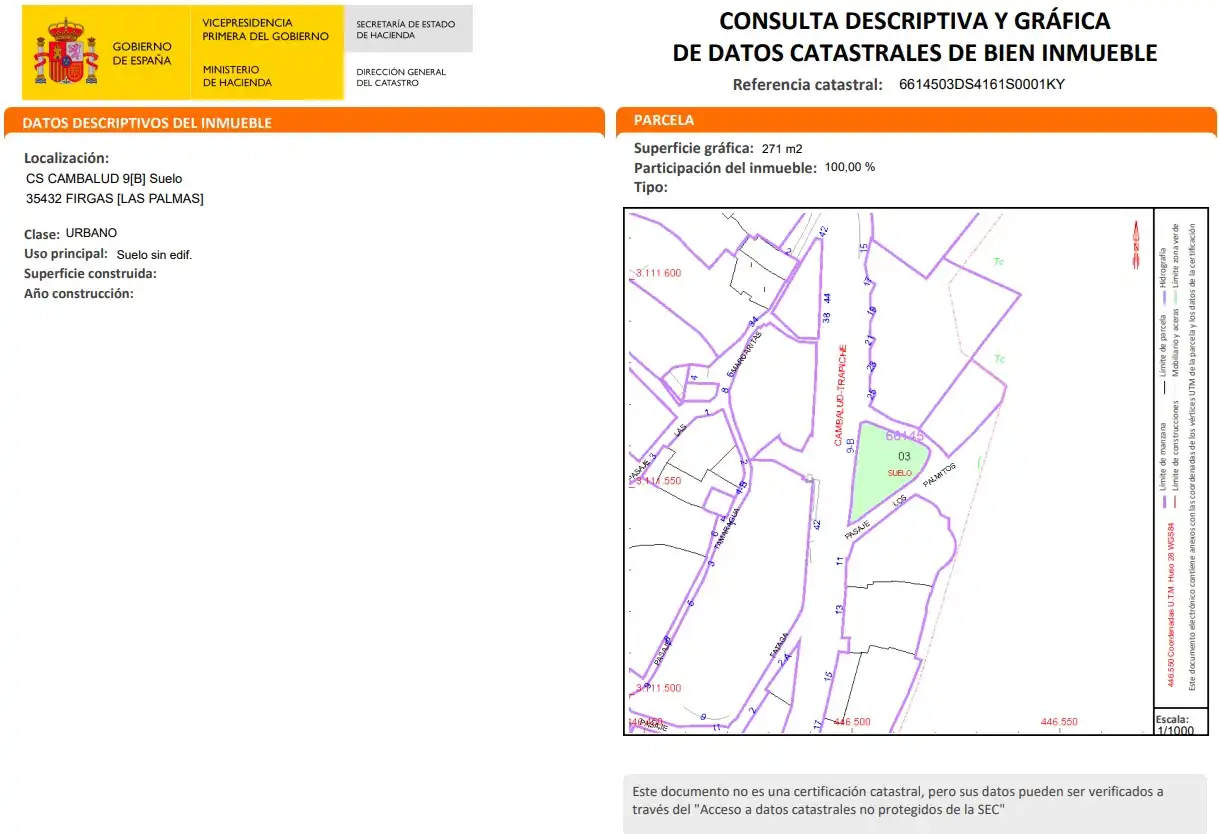Viewport: 1219px width, 834px height.
Task: Click the Escala 1/1000 scale box
Action: [x=1174, y=724]
